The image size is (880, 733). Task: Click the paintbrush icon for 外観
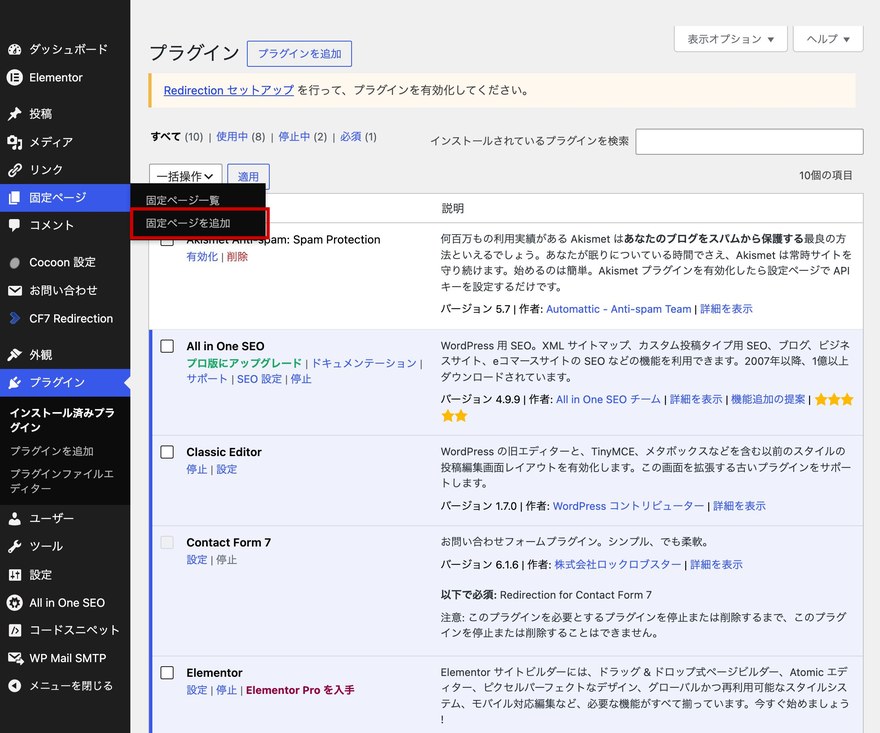pos(15,355)
